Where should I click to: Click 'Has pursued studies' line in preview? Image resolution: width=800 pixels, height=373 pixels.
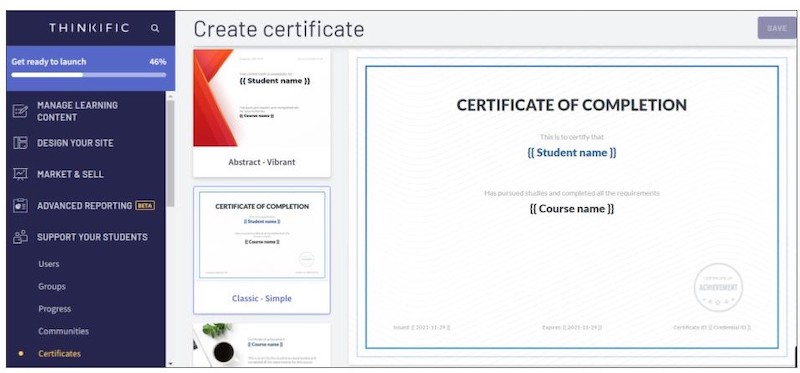pyautogui.click(x=571, y=193)
